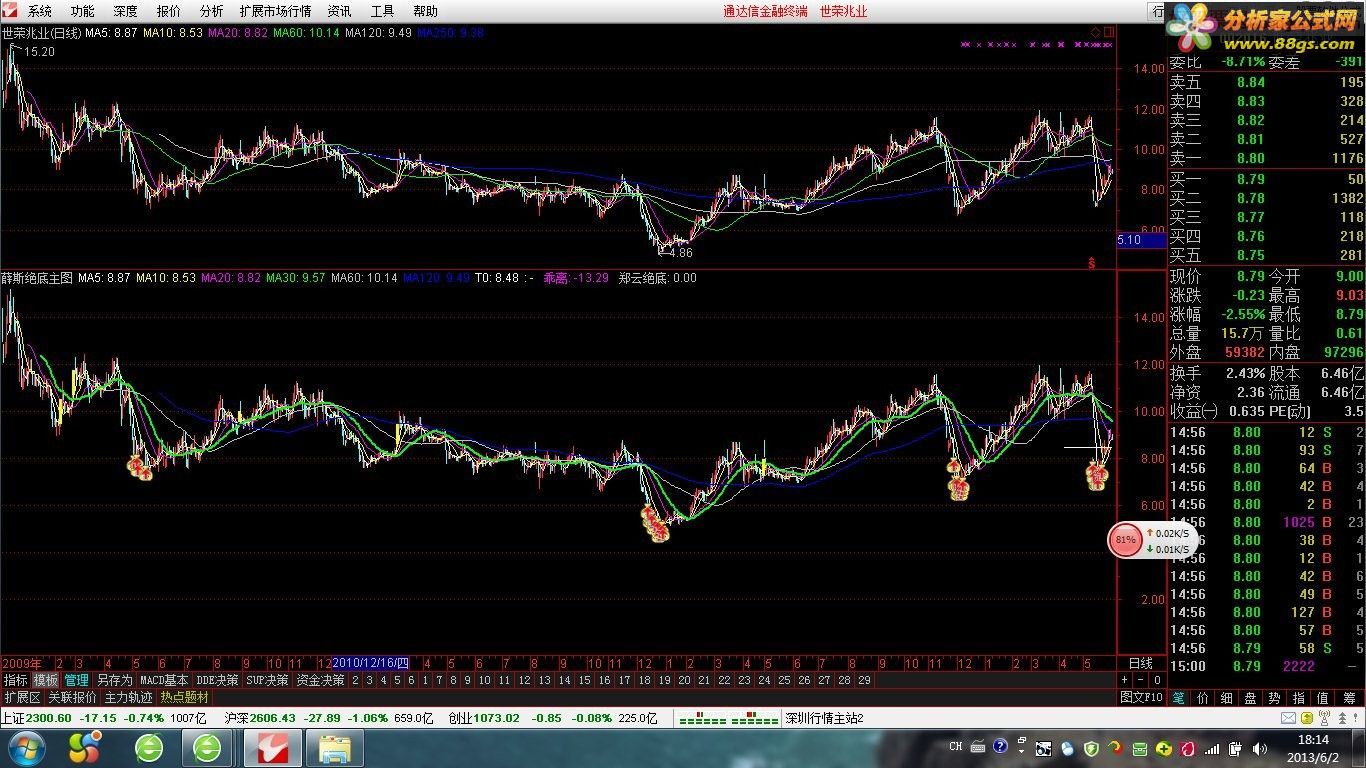
Task: Open the 帮助 menu
Action: pos(425,11)
